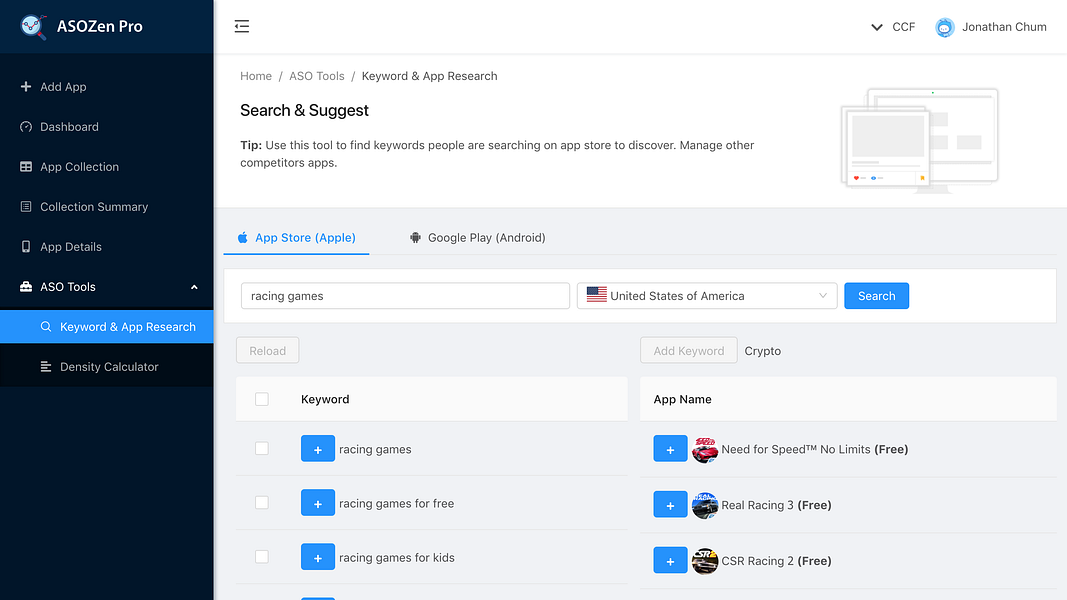Click the Density Calculator bars icon
This screenshot has height=600, width=1067.
tap(46, 367)
